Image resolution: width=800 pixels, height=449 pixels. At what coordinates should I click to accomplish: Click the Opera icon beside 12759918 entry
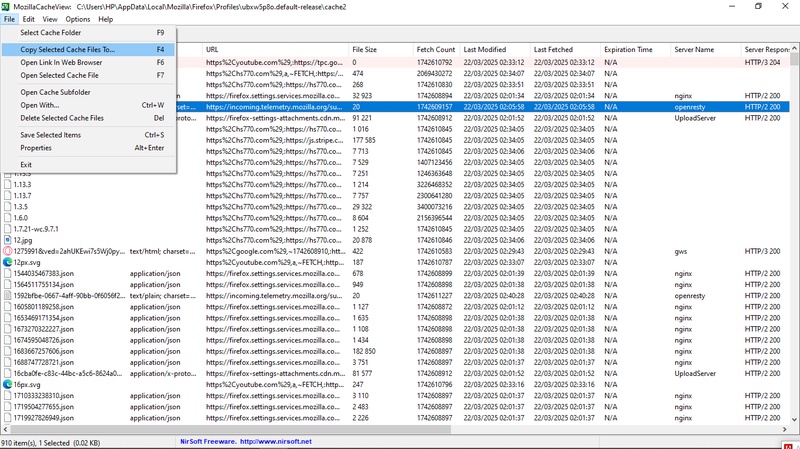8,251
